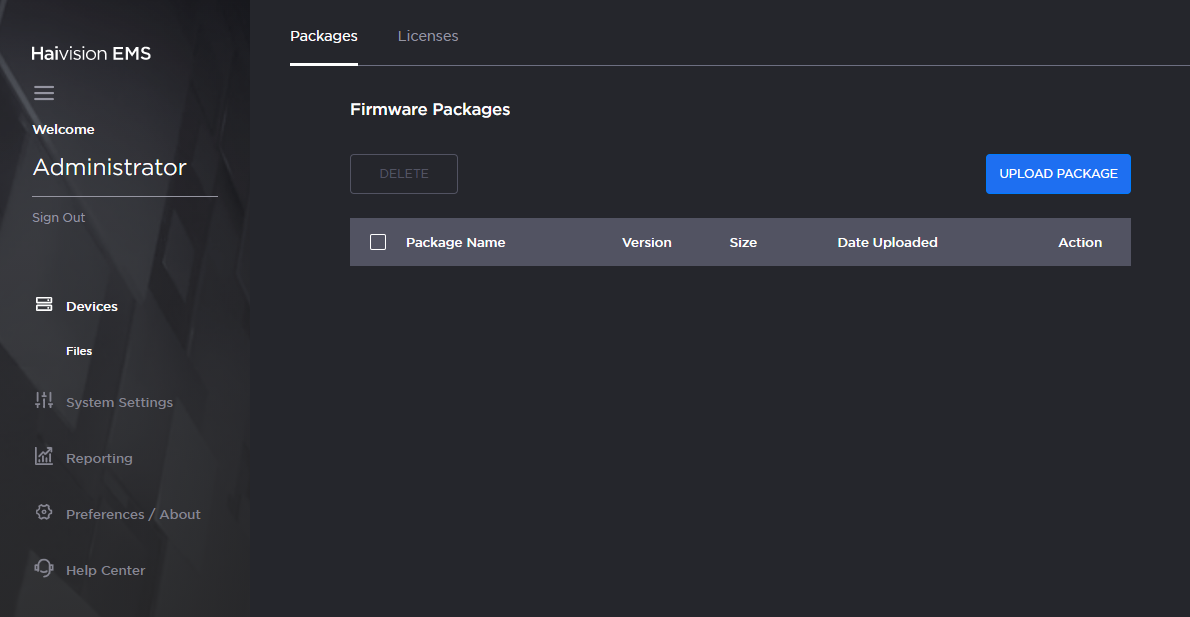Select the Devices icon in the sidebar
The width and height of the screenshot is (1190, 617).
click(x=44, y=304)
